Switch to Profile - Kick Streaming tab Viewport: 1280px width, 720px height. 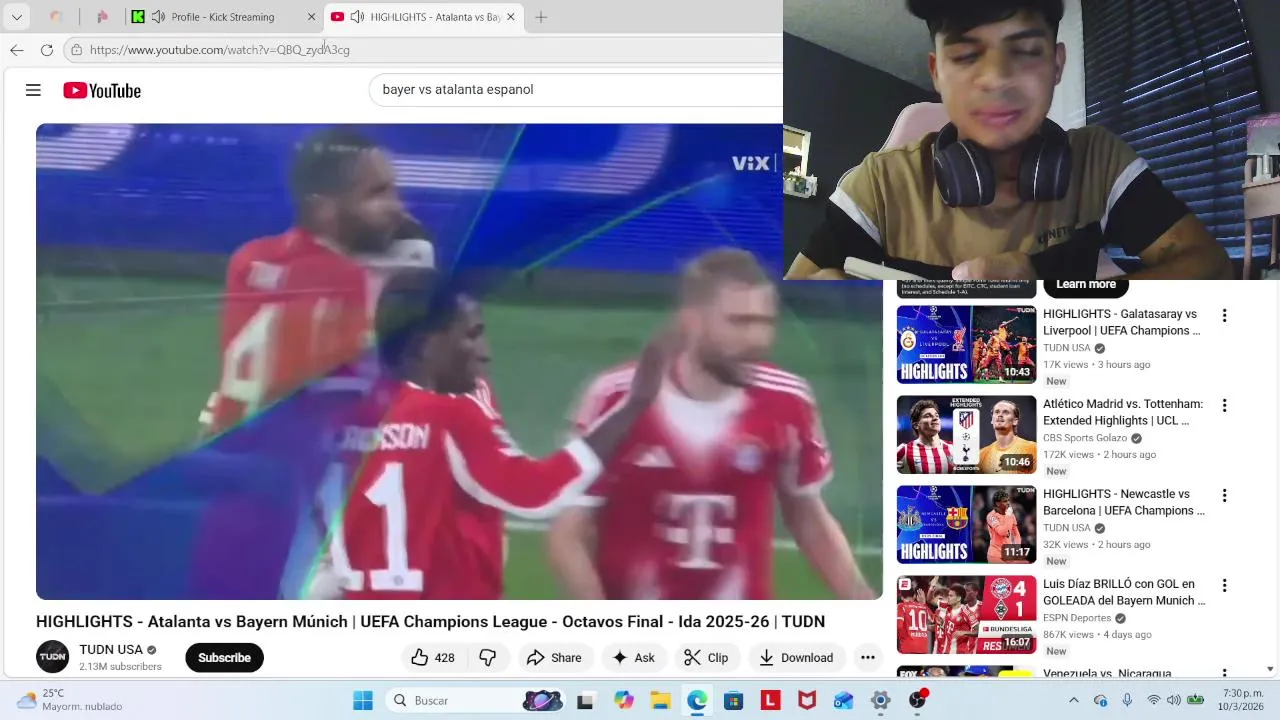pos(223,17)
